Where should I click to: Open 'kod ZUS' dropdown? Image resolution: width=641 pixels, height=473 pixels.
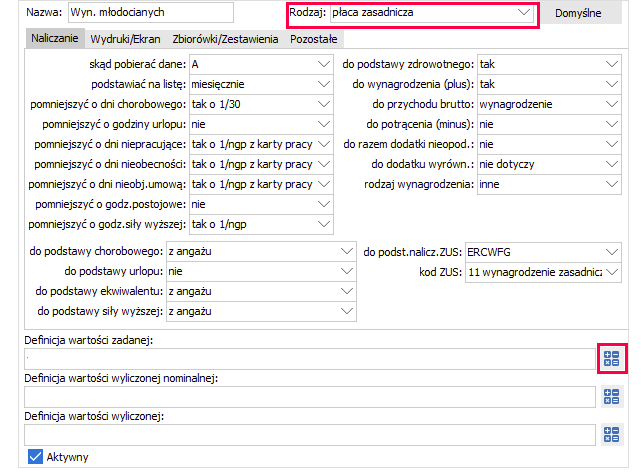543,272
